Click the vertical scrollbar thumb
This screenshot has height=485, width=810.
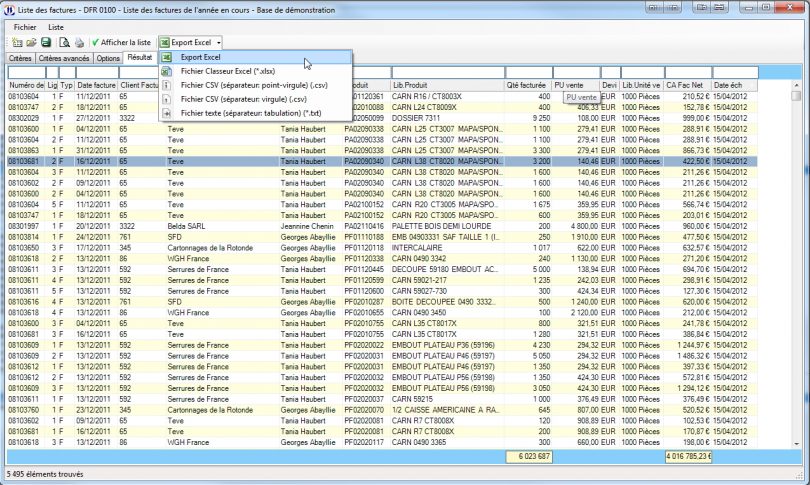[x=796, y=96]
